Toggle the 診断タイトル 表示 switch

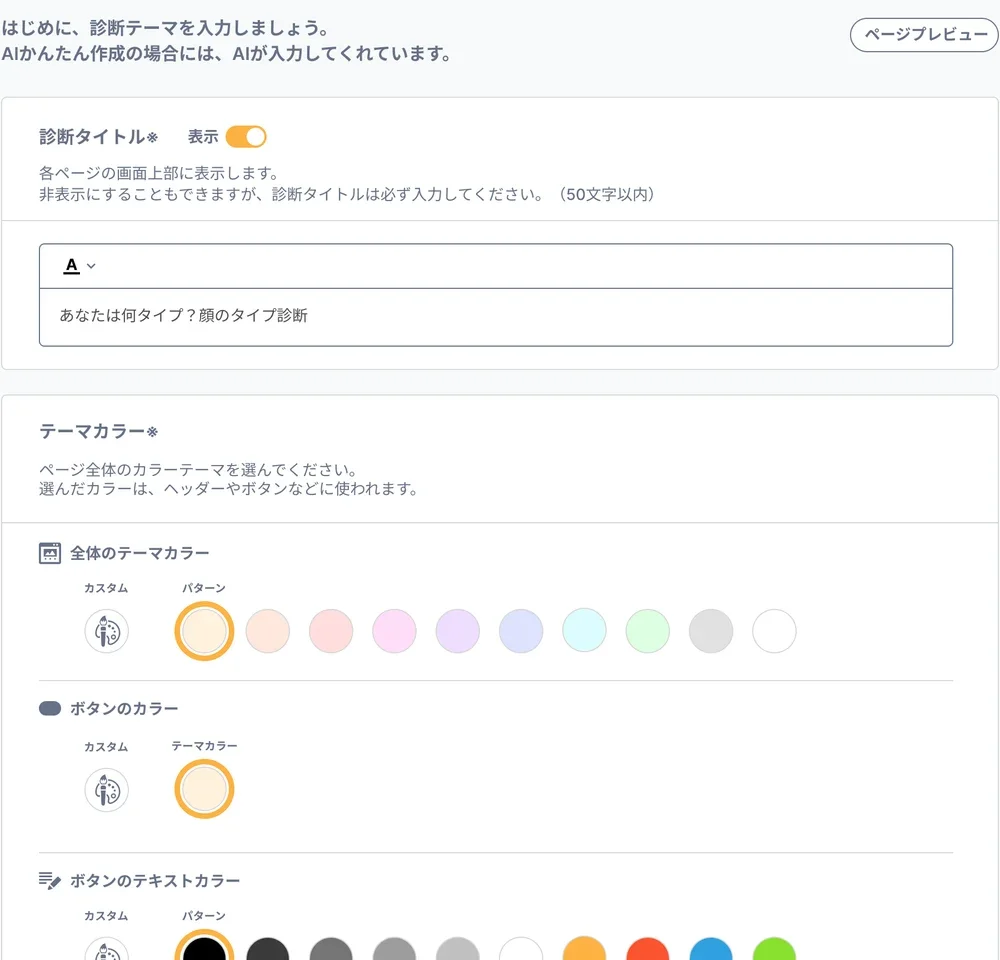coord(246,137)
